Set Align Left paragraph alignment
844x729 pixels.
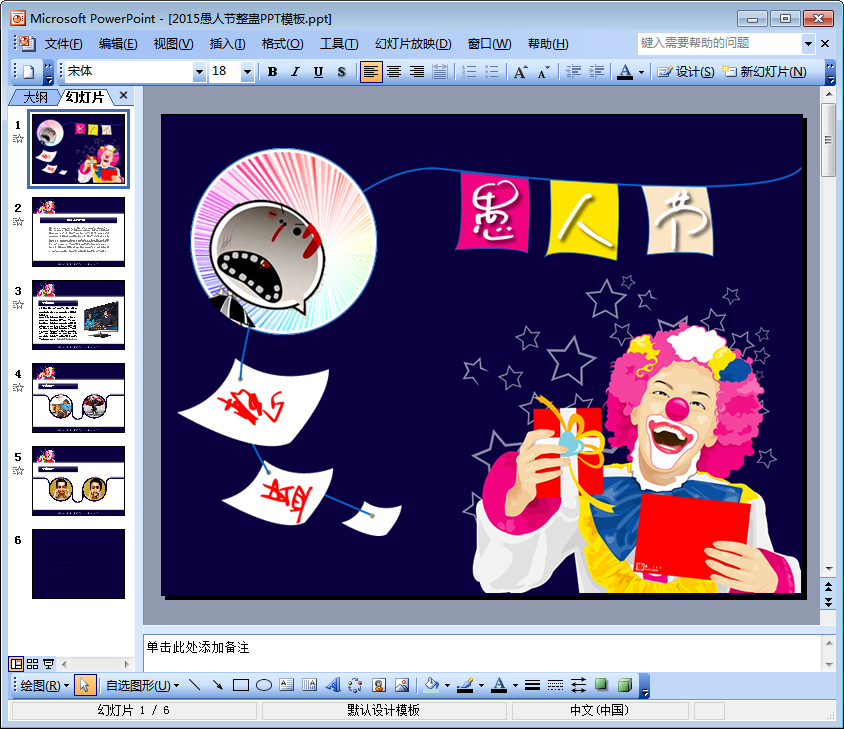(x=371, y=72)
